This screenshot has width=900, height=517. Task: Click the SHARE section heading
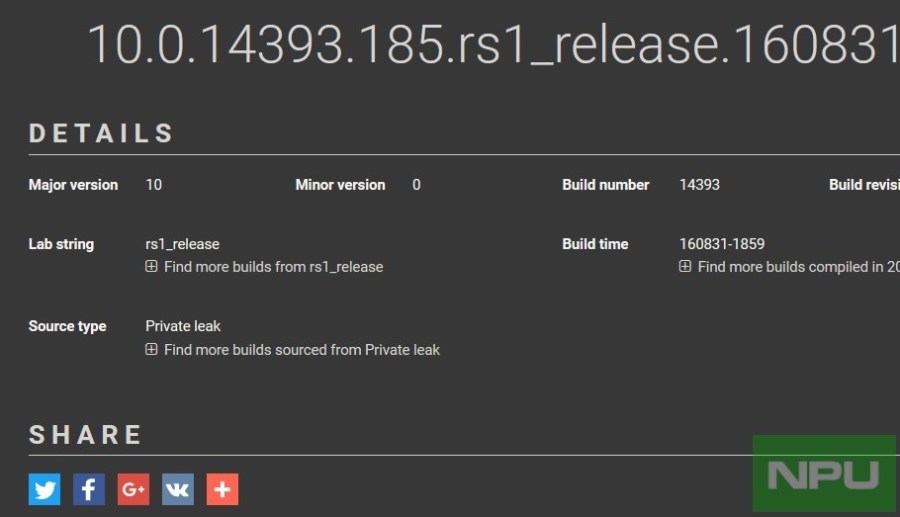tap(86, 435)
